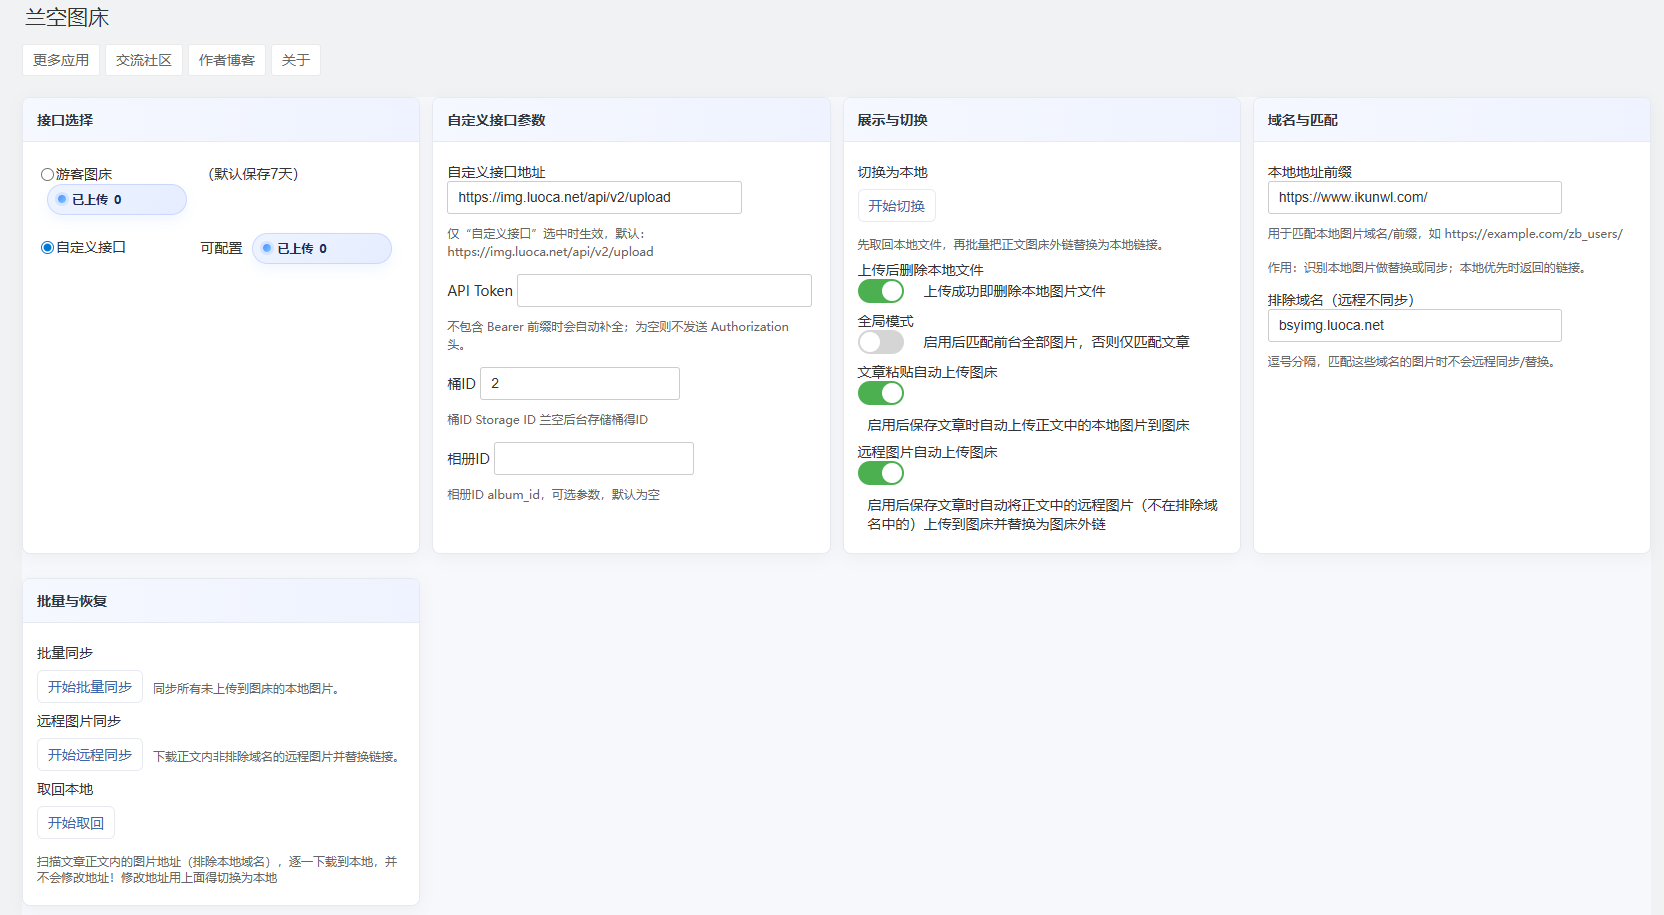Go to 交流社区 link
1664x915 pixels.
(x=144, y=60)
